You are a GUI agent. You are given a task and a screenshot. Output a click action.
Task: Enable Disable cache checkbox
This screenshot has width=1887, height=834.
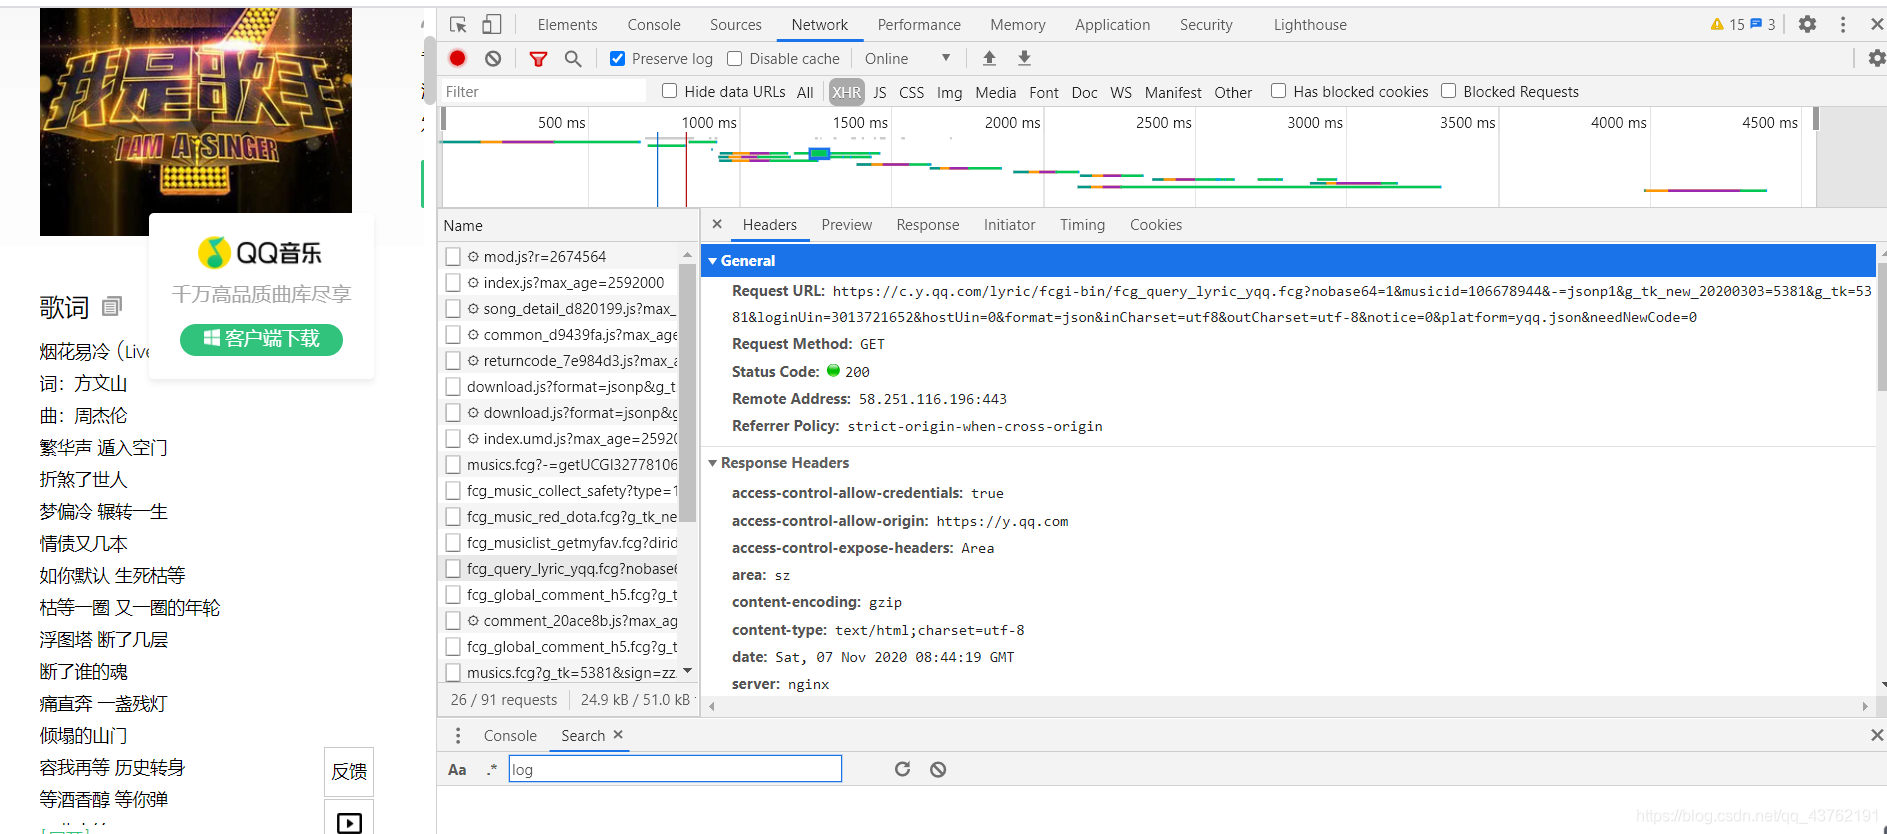735,59
